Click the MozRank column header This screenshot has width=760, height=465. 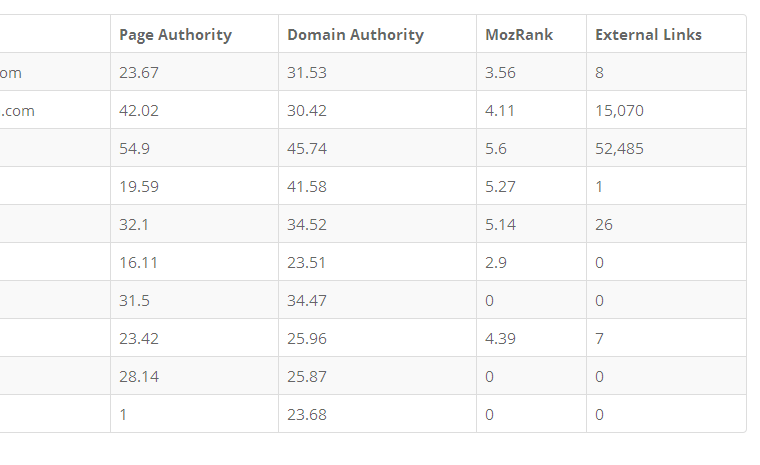click(517, 34)
